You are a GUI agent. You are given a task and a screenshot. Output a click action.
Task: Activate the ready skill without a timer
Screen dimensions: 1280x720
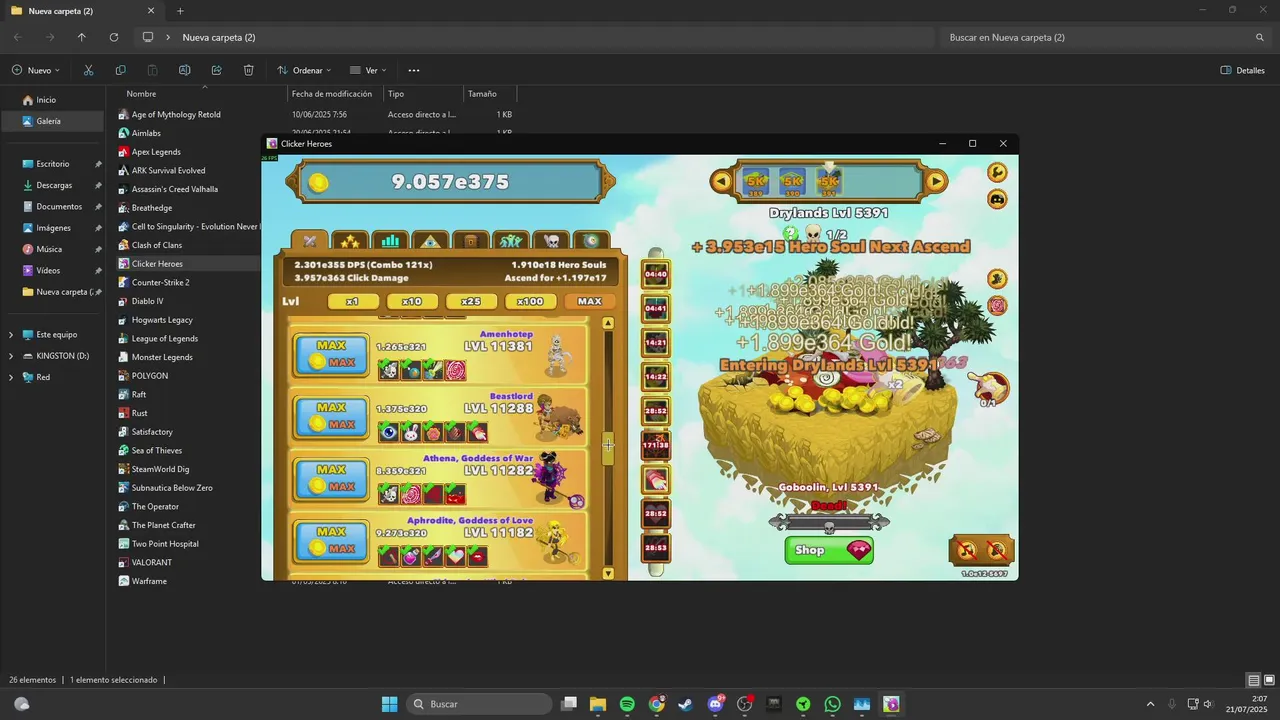pyautogui.click(x=656, y=480)
